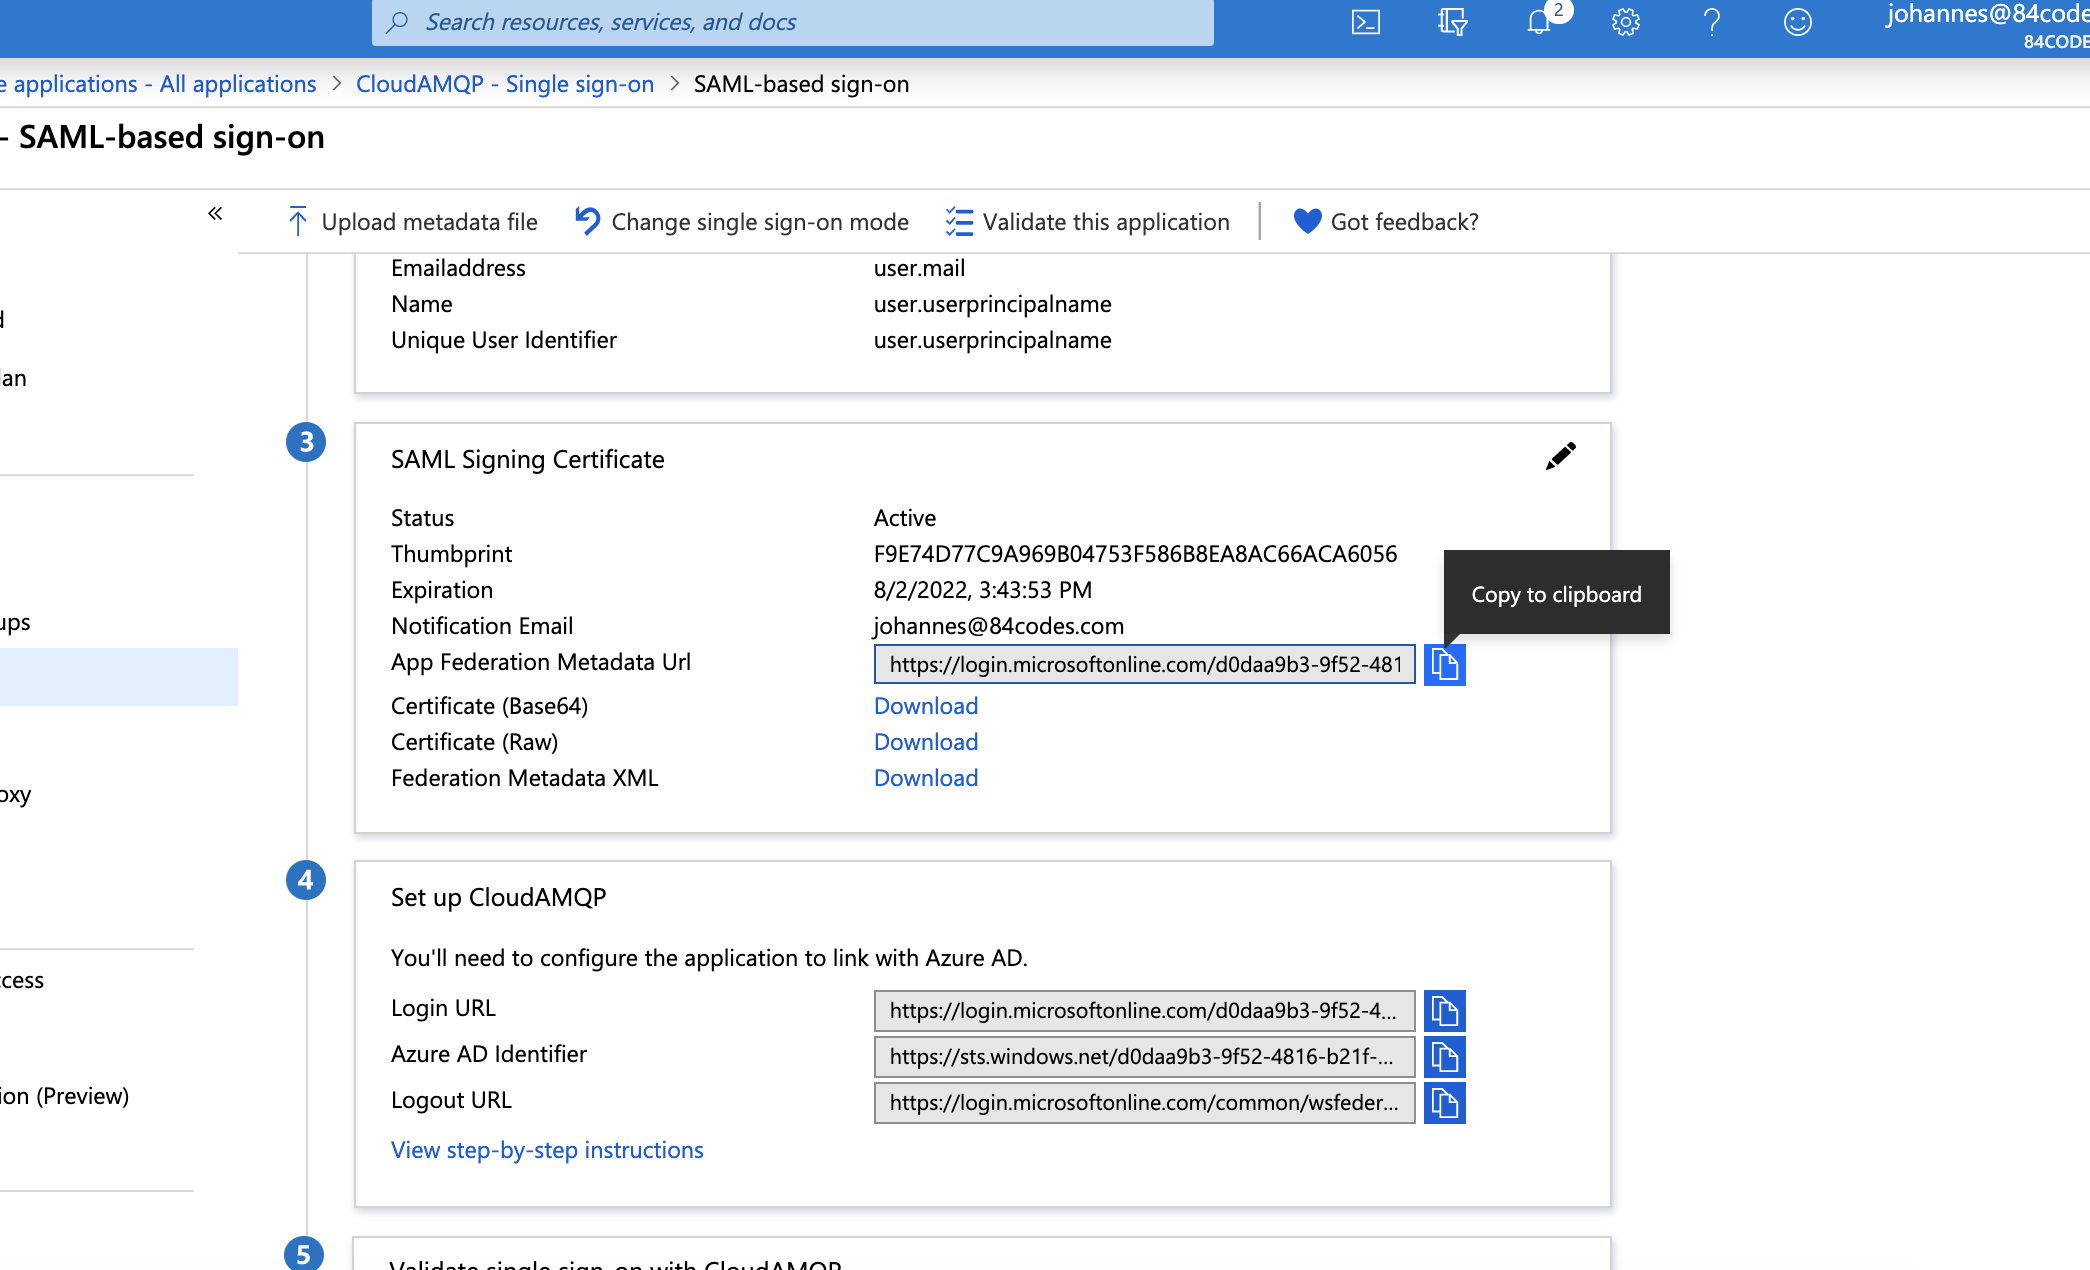Click the Unique User Identifier row label
2090x1270 pixels.
coord(504,340)
